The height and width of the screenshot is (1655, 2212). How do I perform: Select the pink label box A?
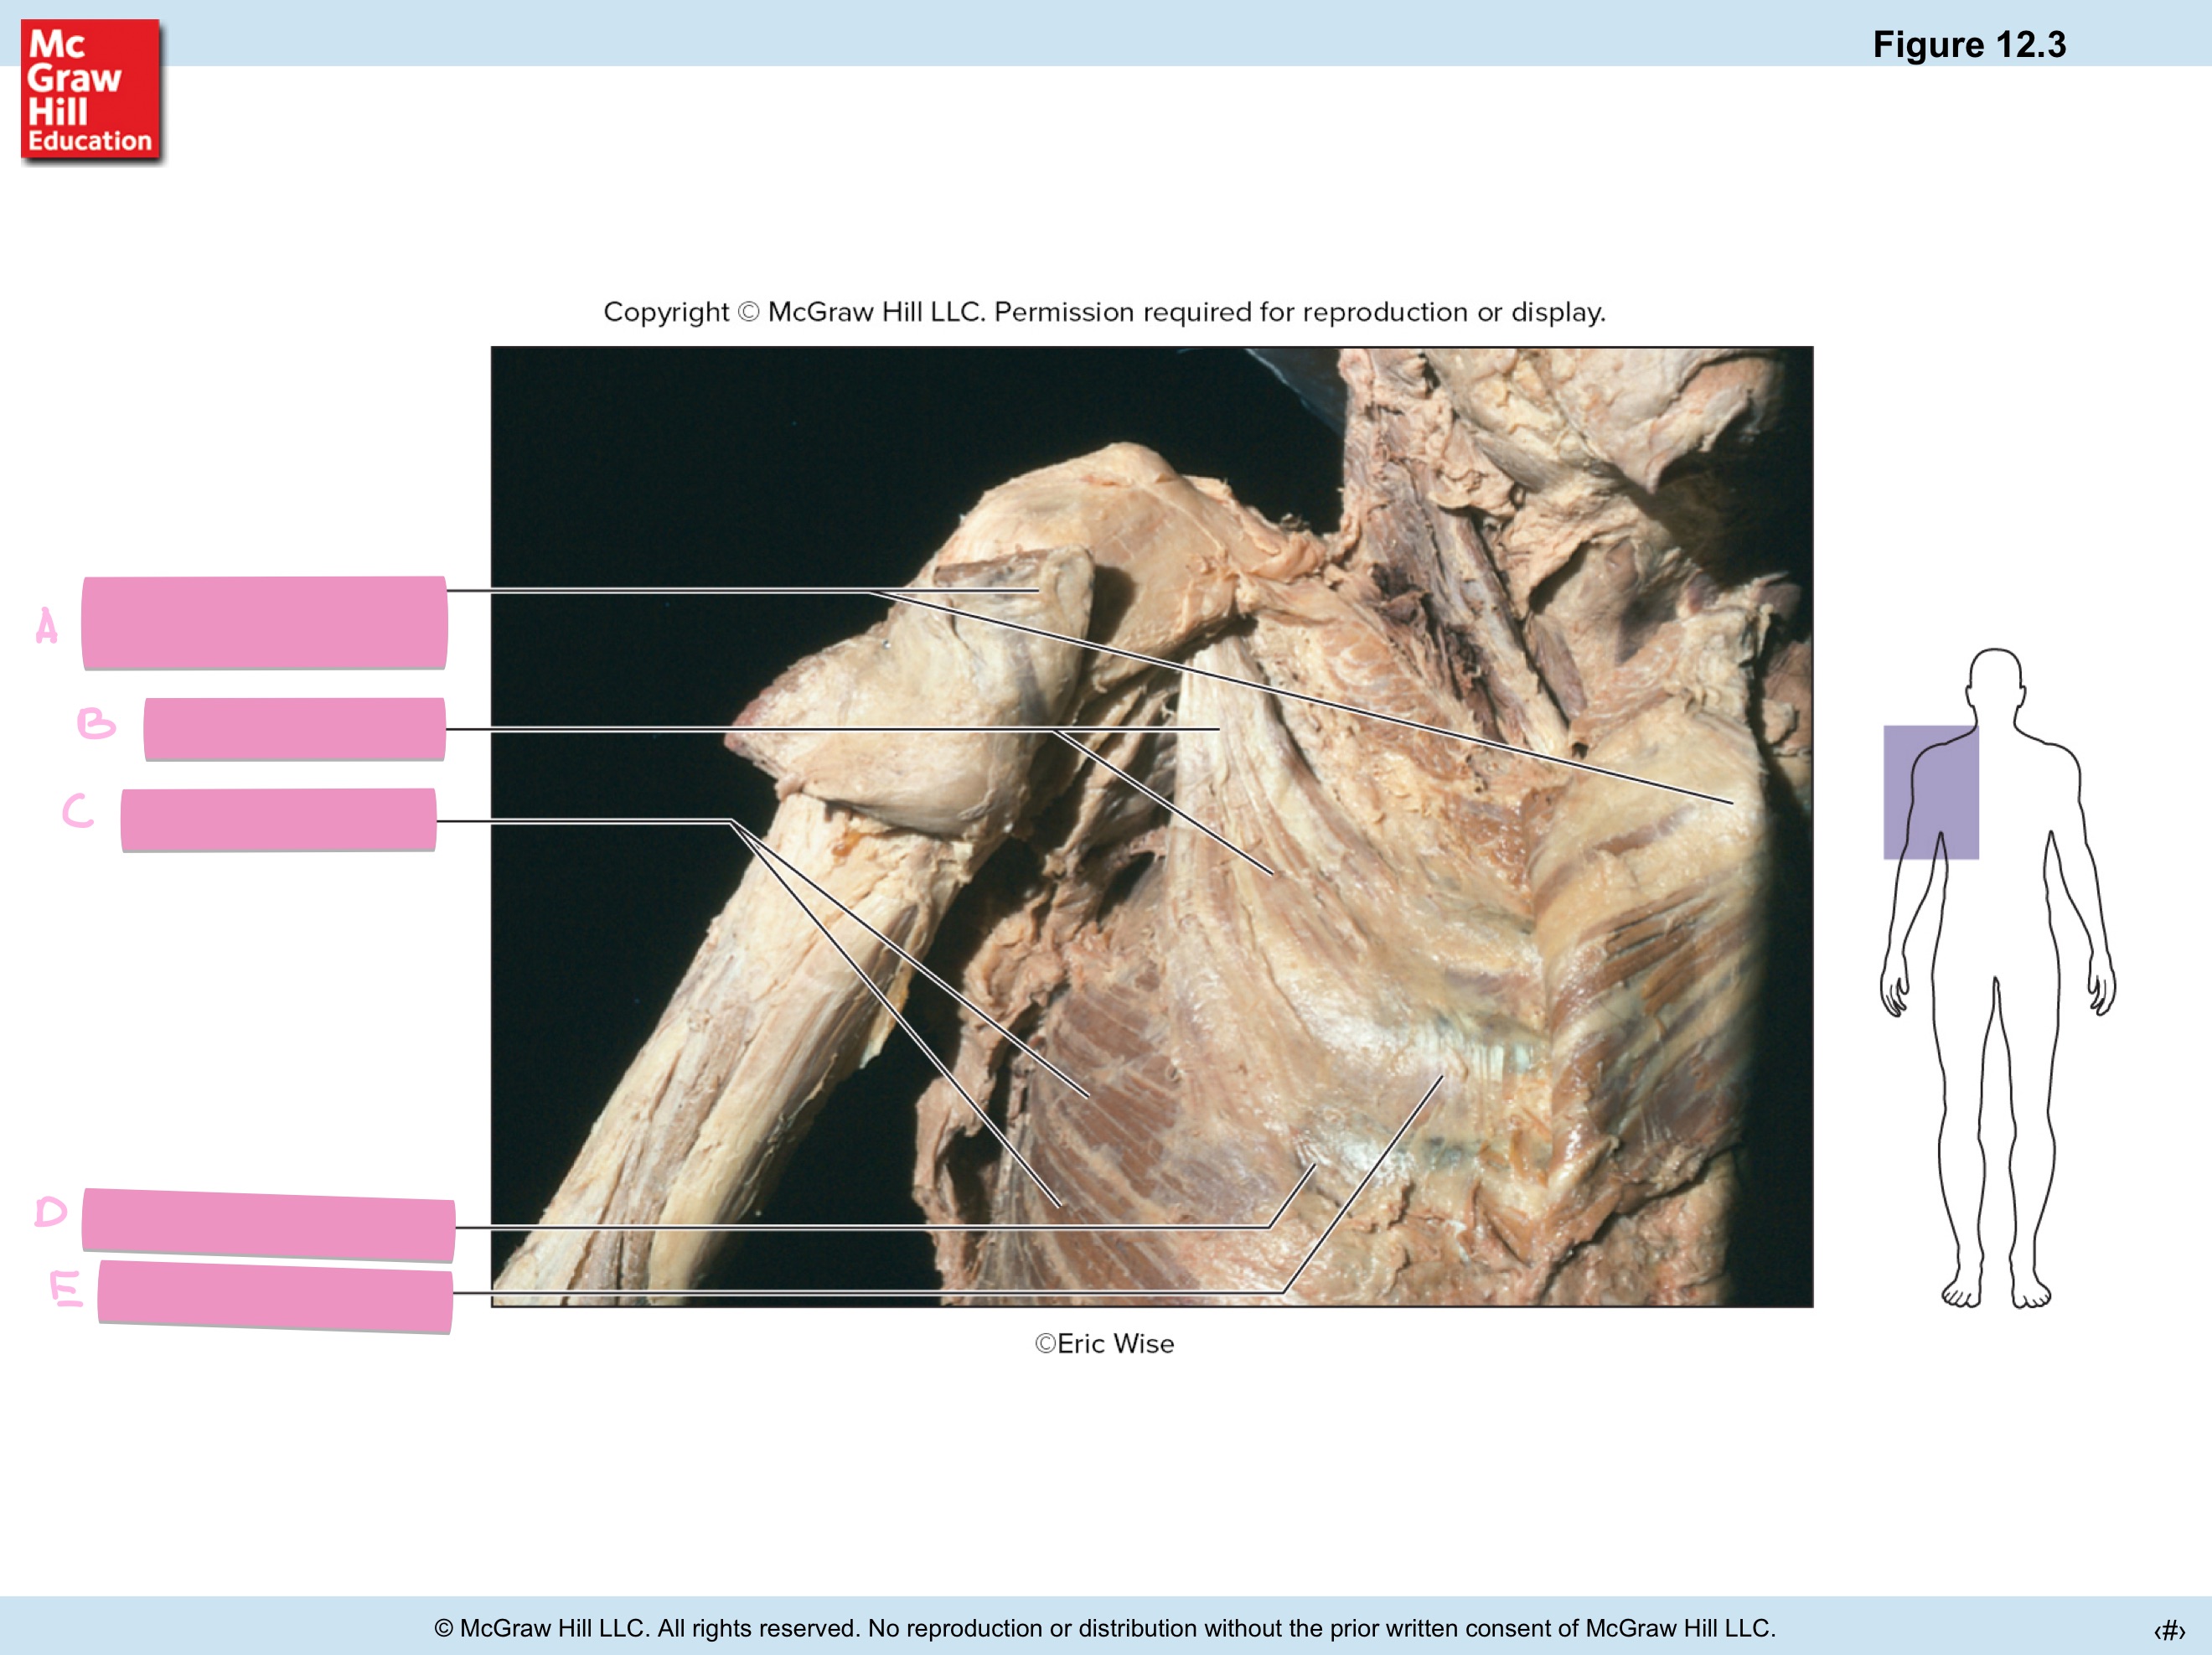tap(264, 622)
